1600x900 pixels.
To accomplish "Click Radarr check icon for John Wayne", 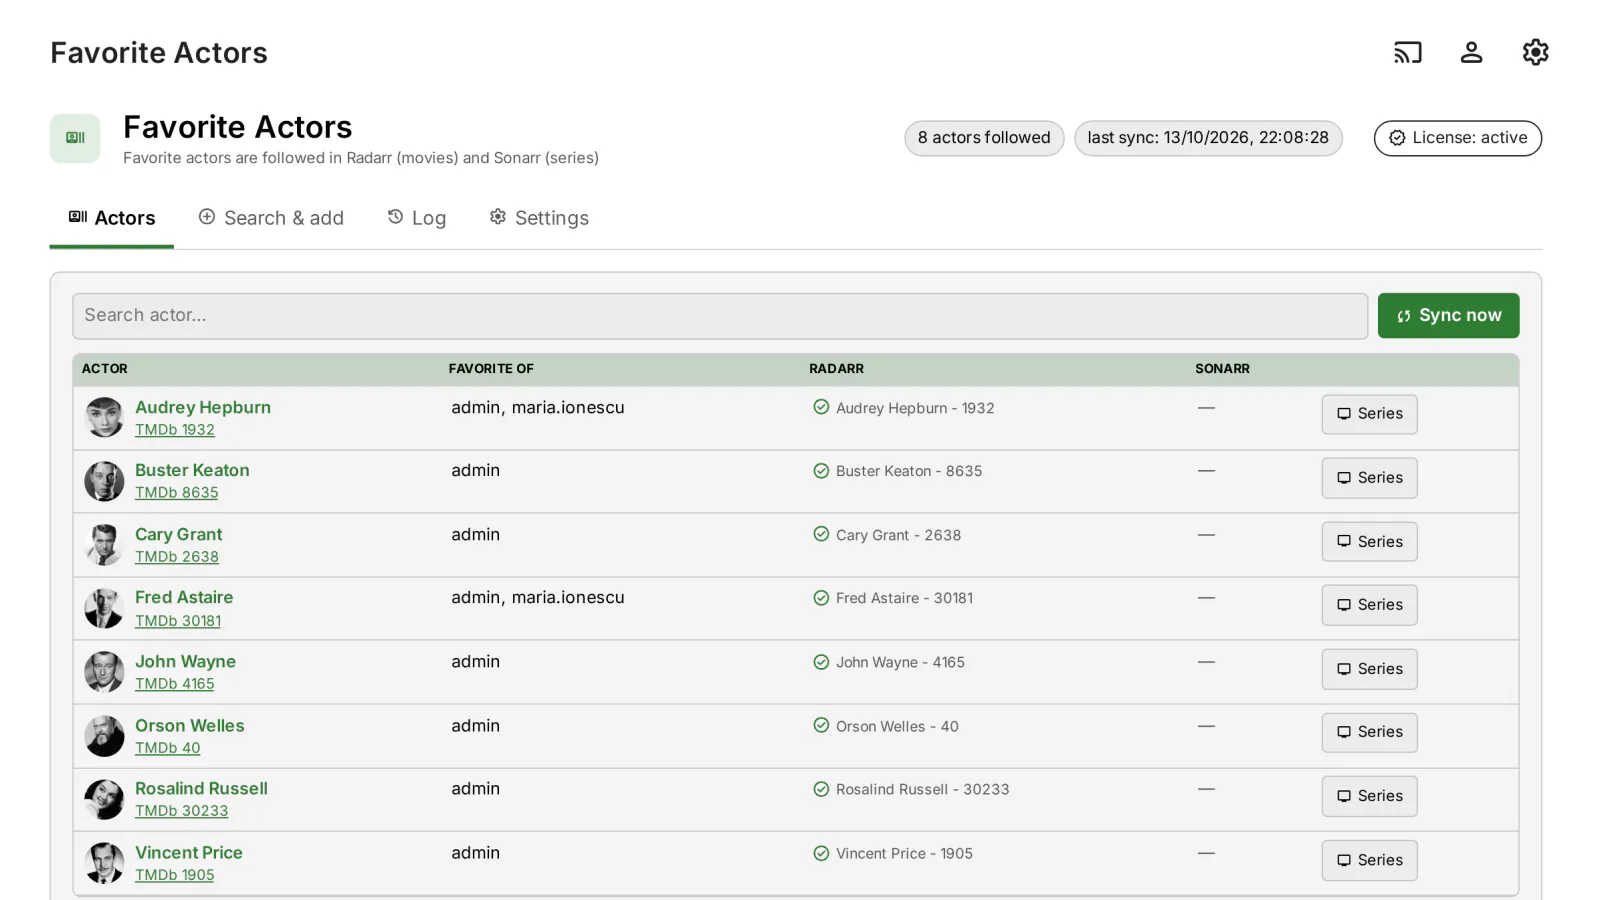I will (821, 662).
